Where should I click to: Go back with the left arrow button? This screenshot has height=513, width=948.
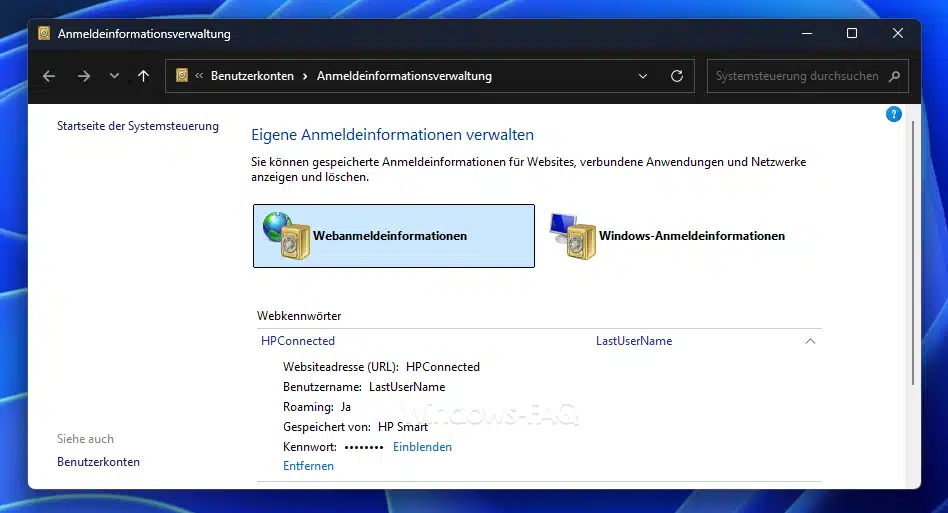49,76
